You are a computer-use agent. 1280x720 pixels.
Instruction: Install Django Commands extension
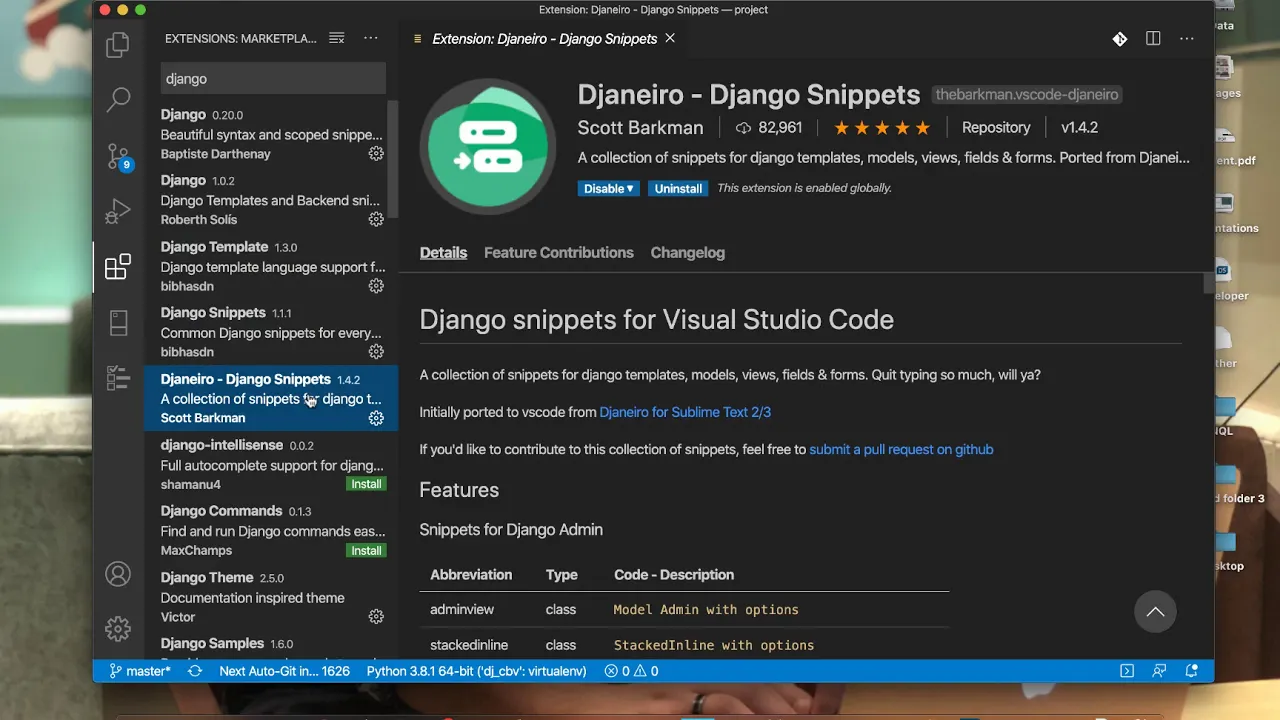(366, 550)
